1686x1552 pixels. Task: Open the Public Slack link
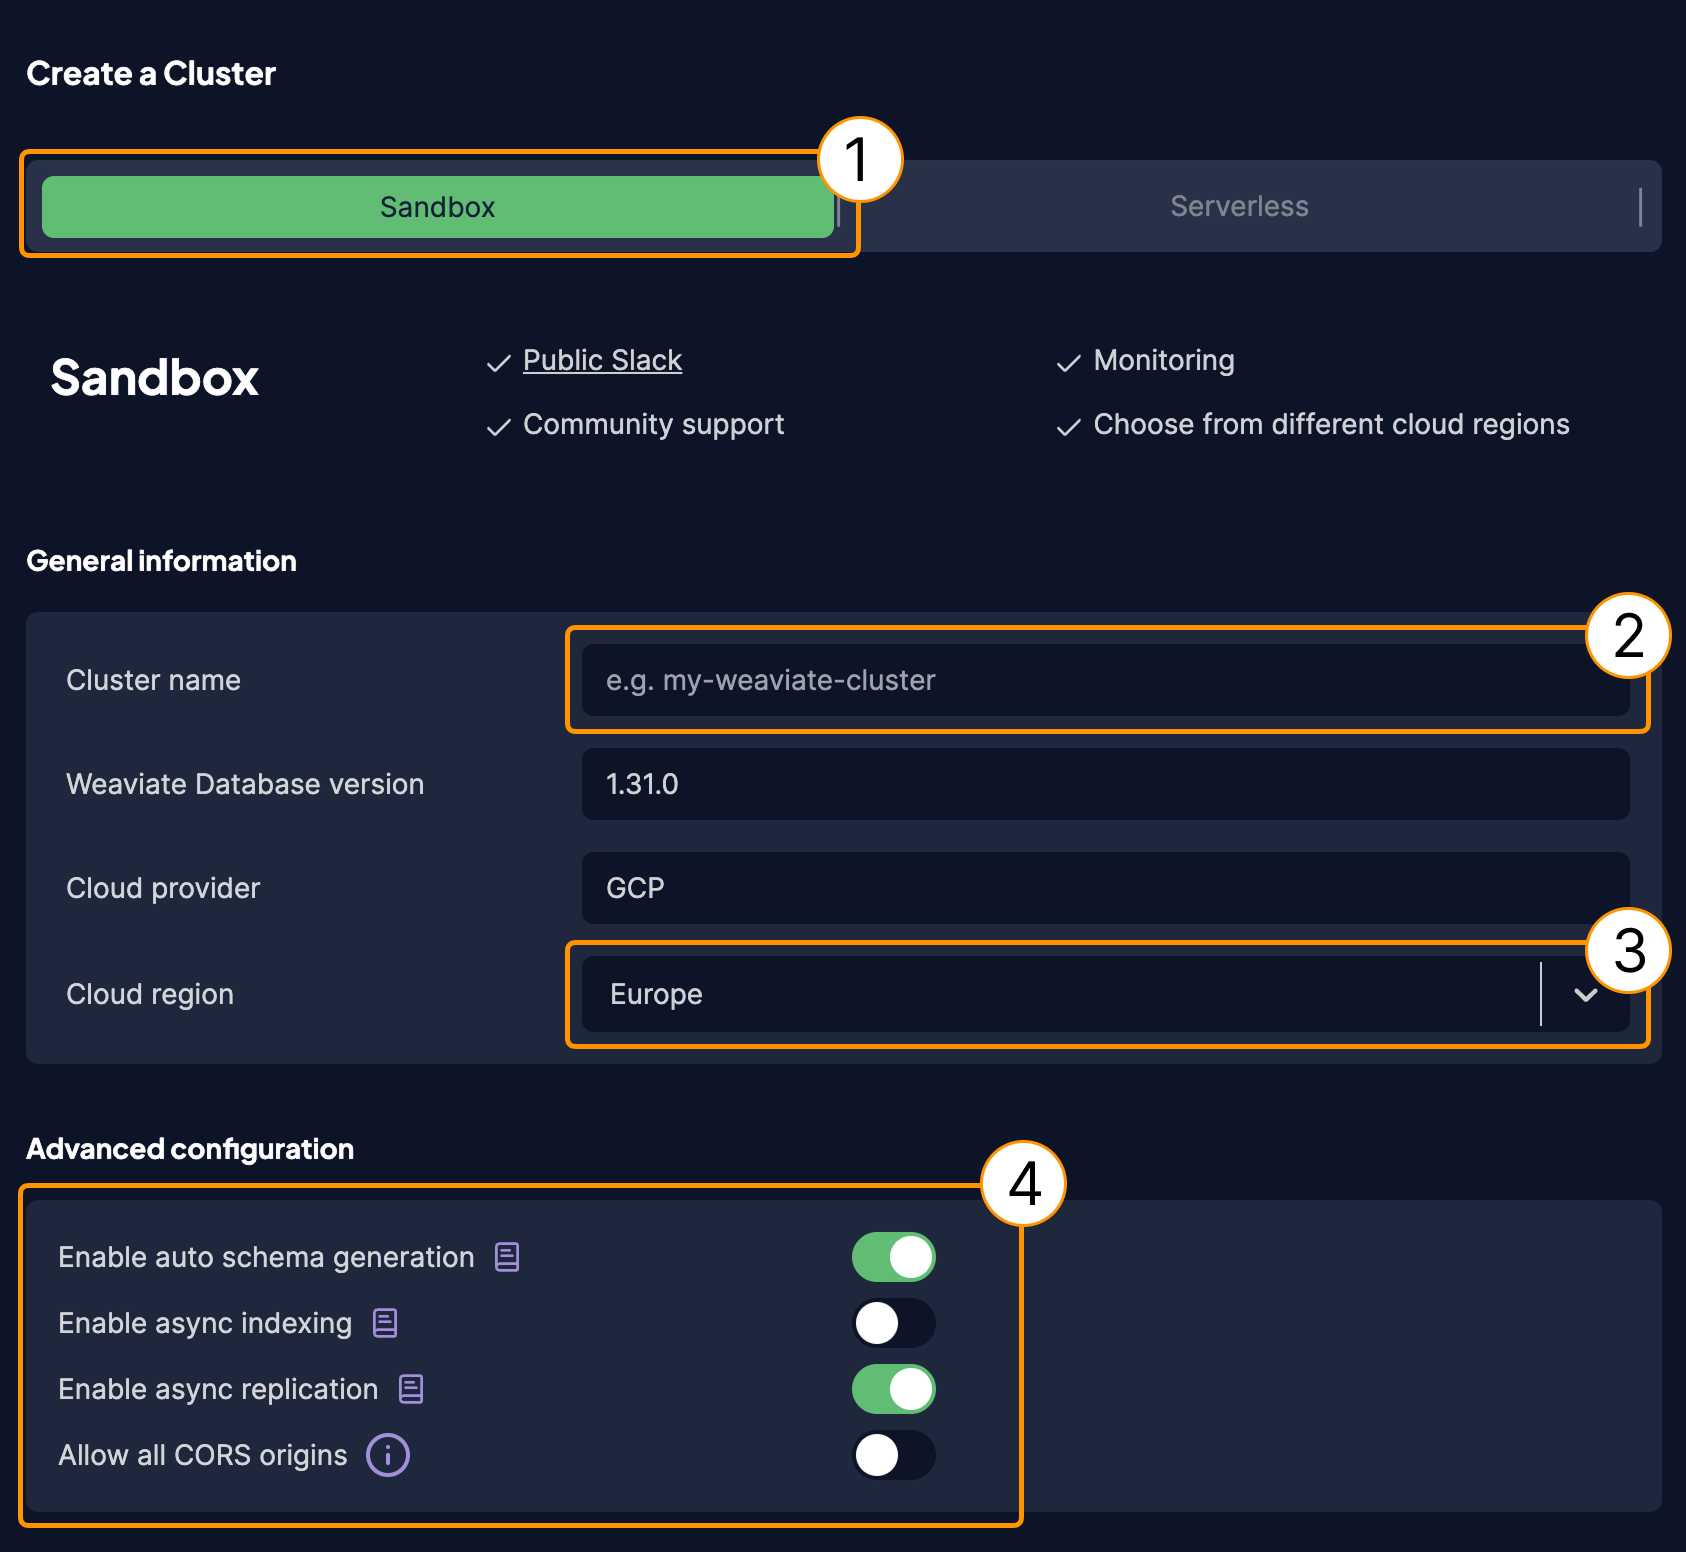tap(602, 360)
